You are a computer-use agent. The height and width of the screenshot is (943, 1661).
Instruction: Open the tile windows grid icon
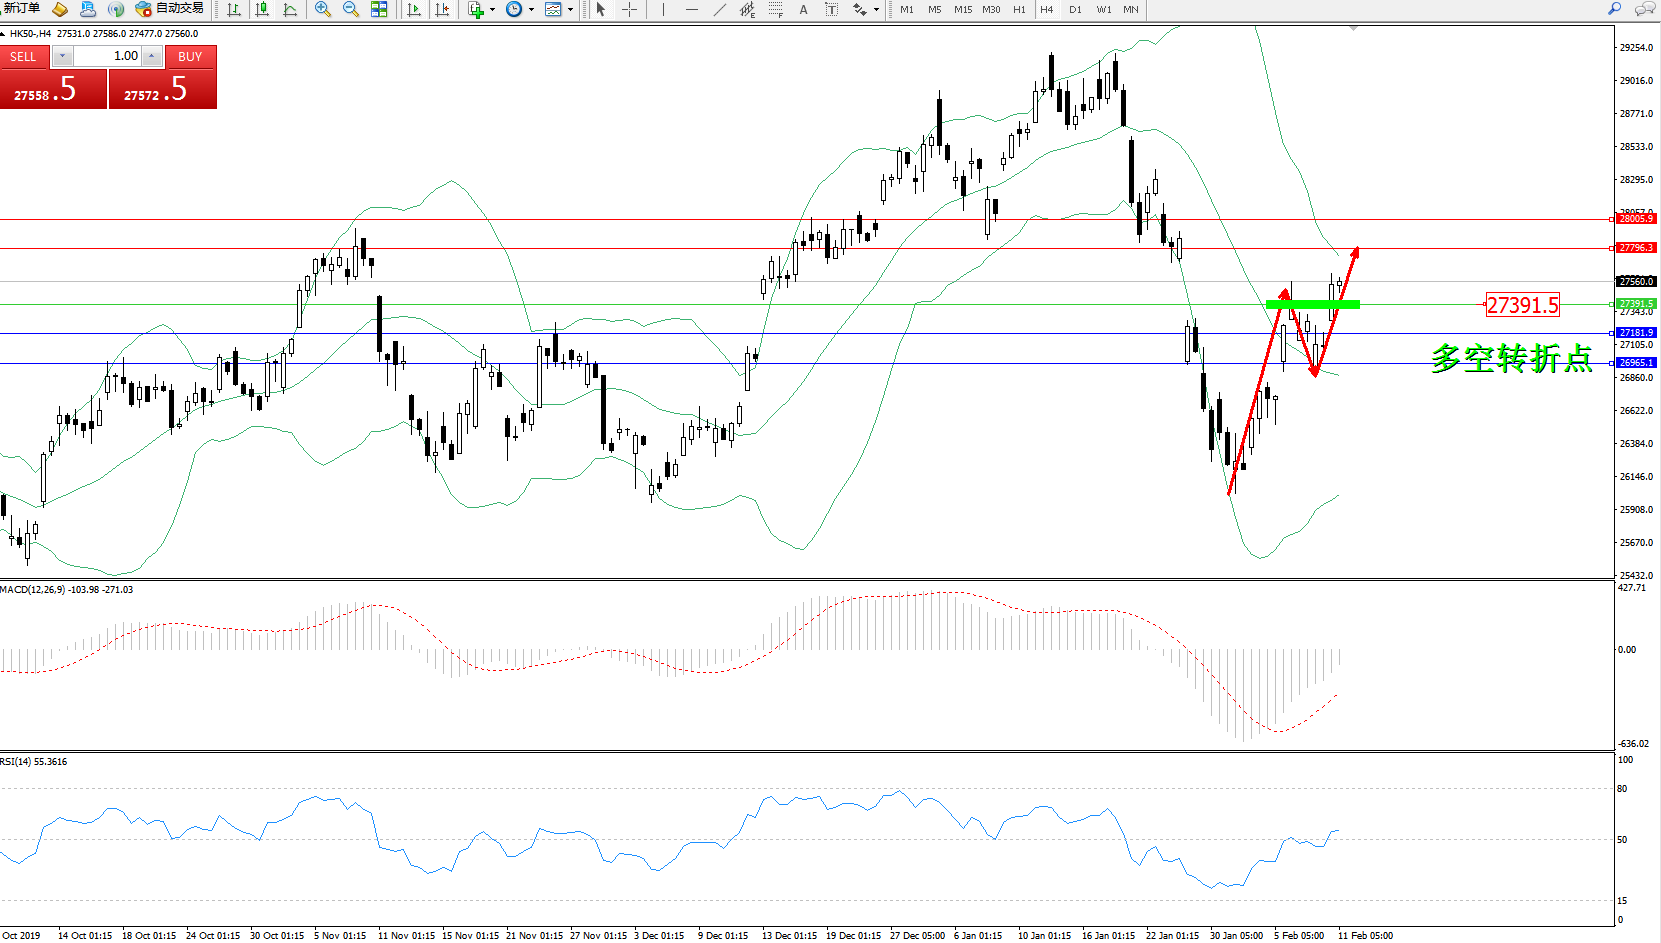coord(379,9)
